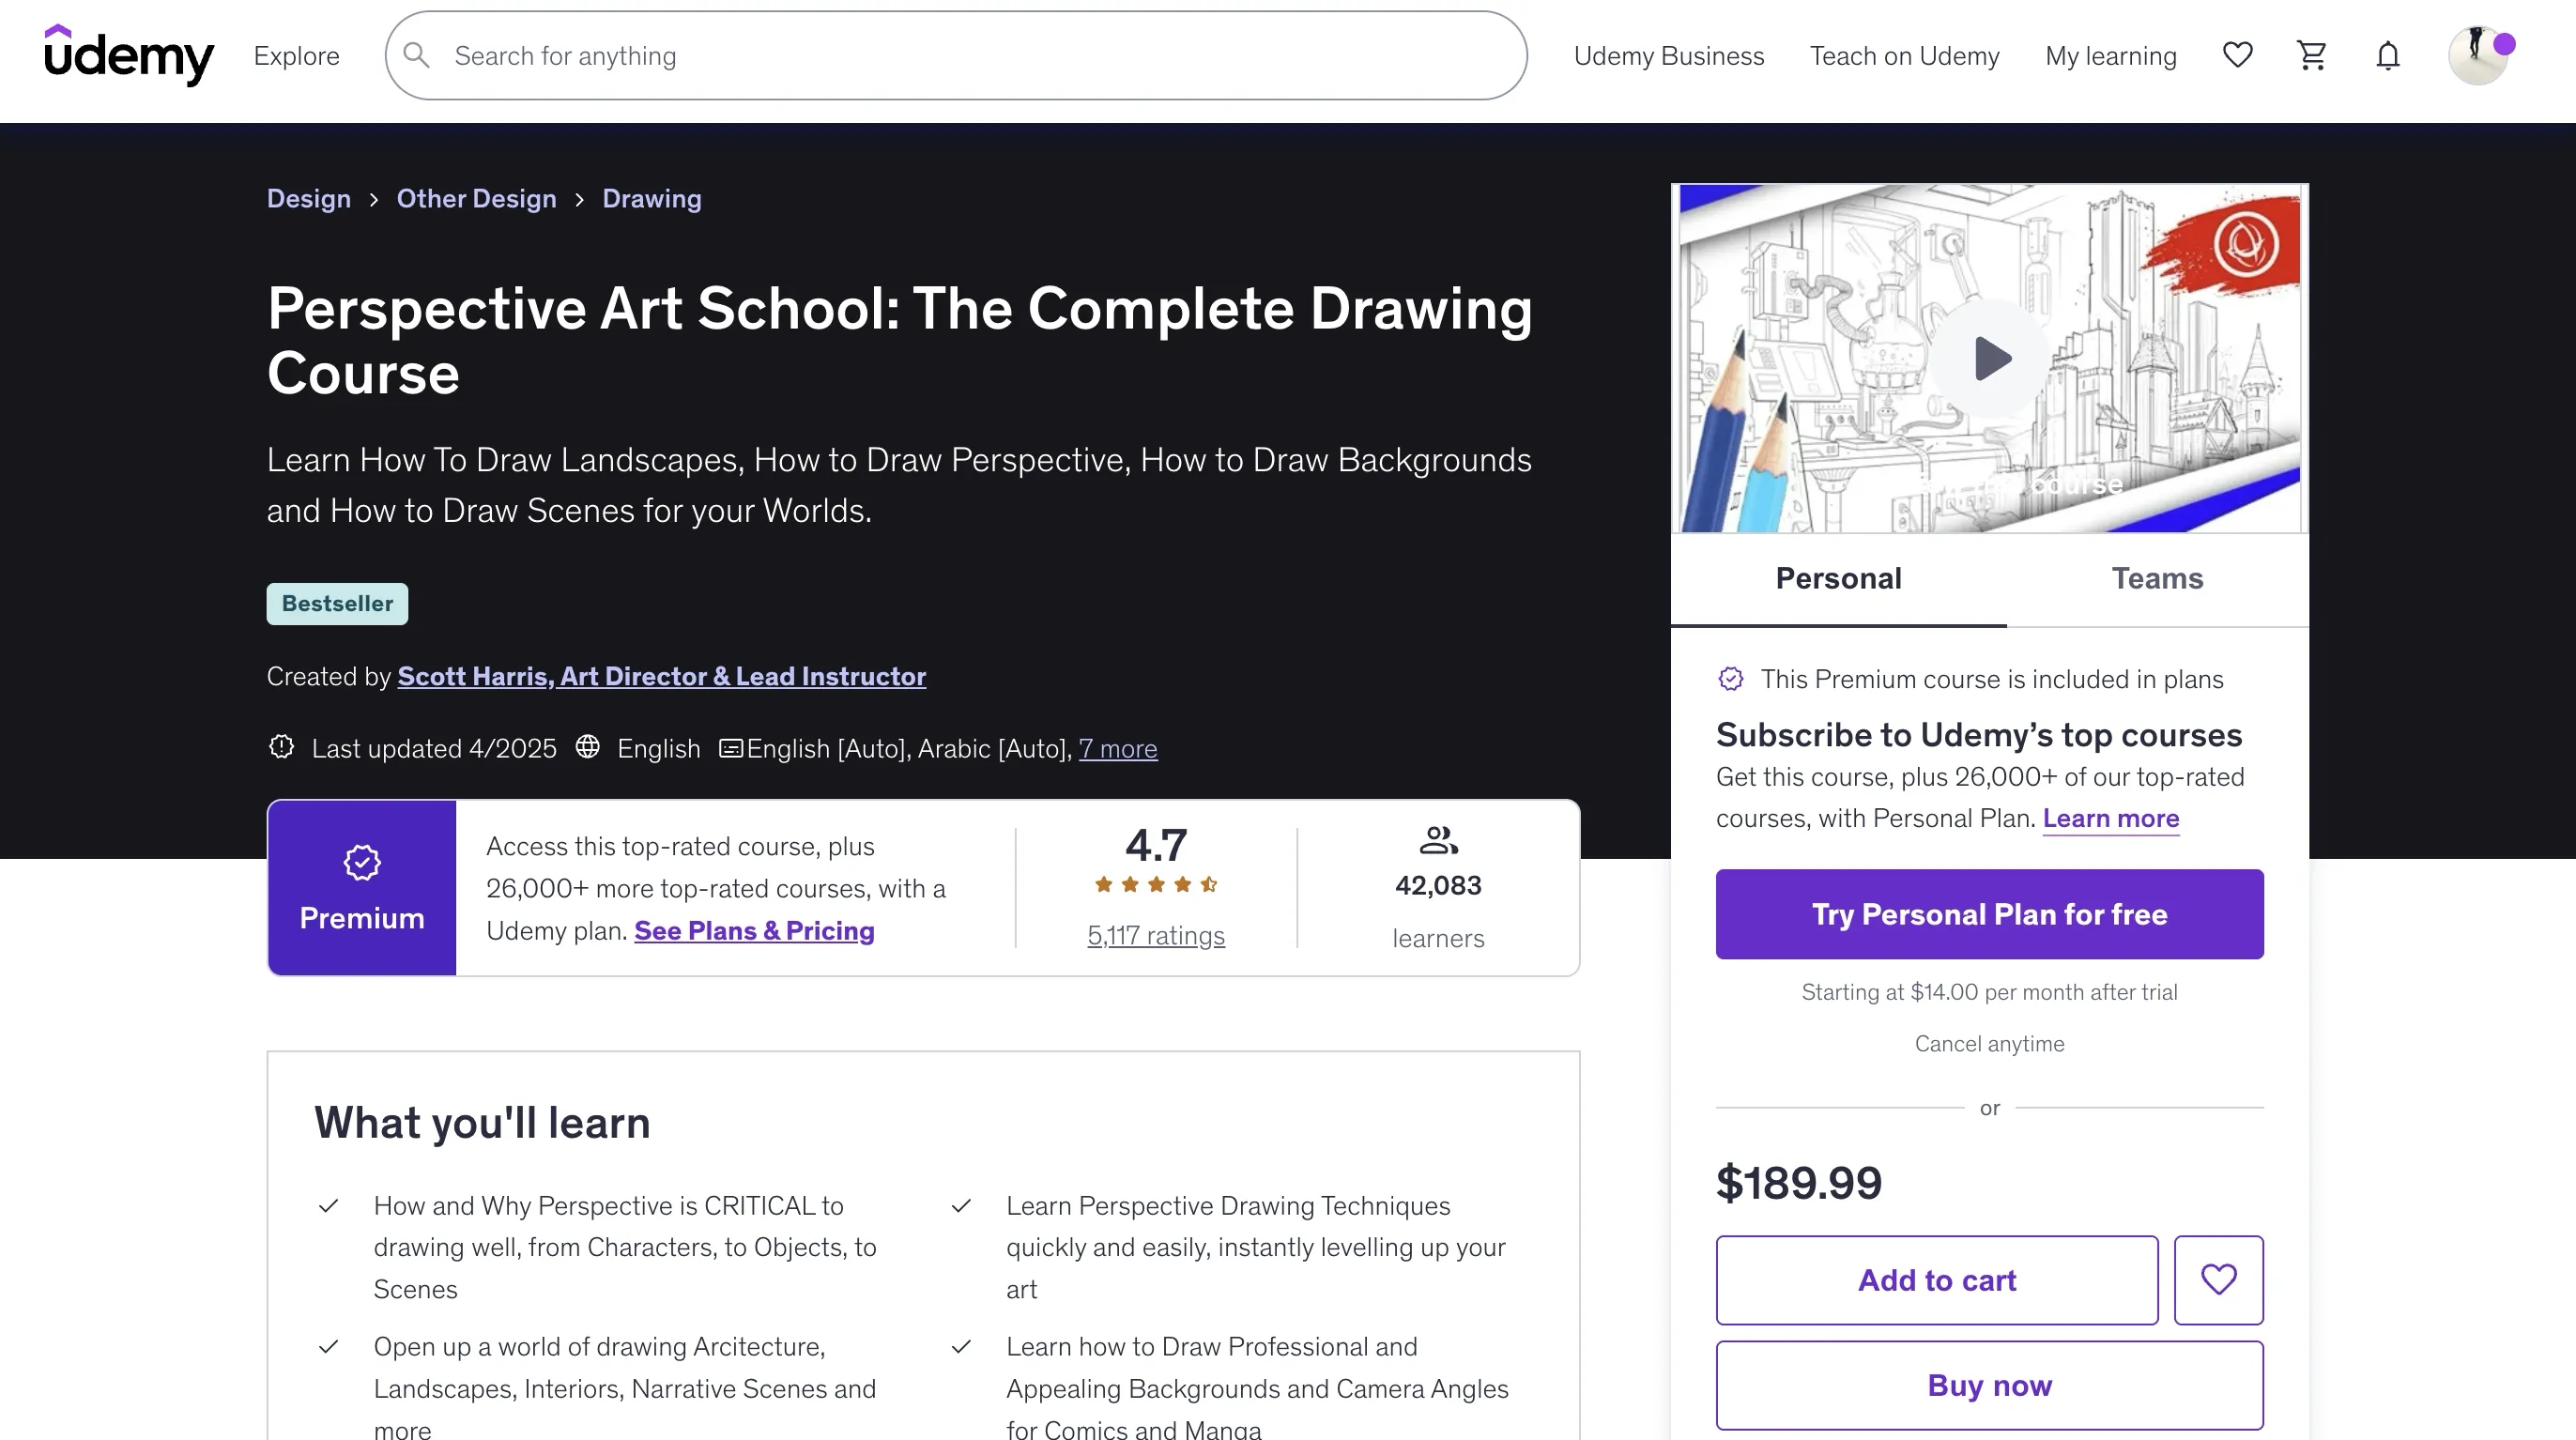Click the search magnifier icon

(x=417, y=56)
